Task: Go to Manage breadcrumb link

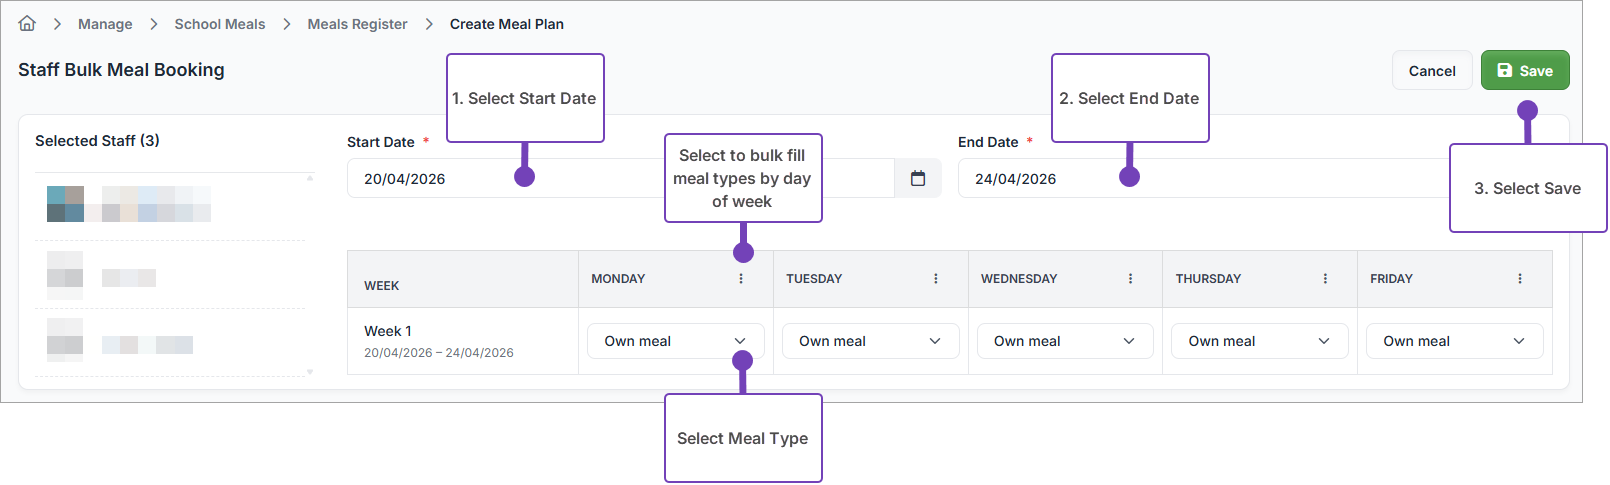Action: point(105,24)
